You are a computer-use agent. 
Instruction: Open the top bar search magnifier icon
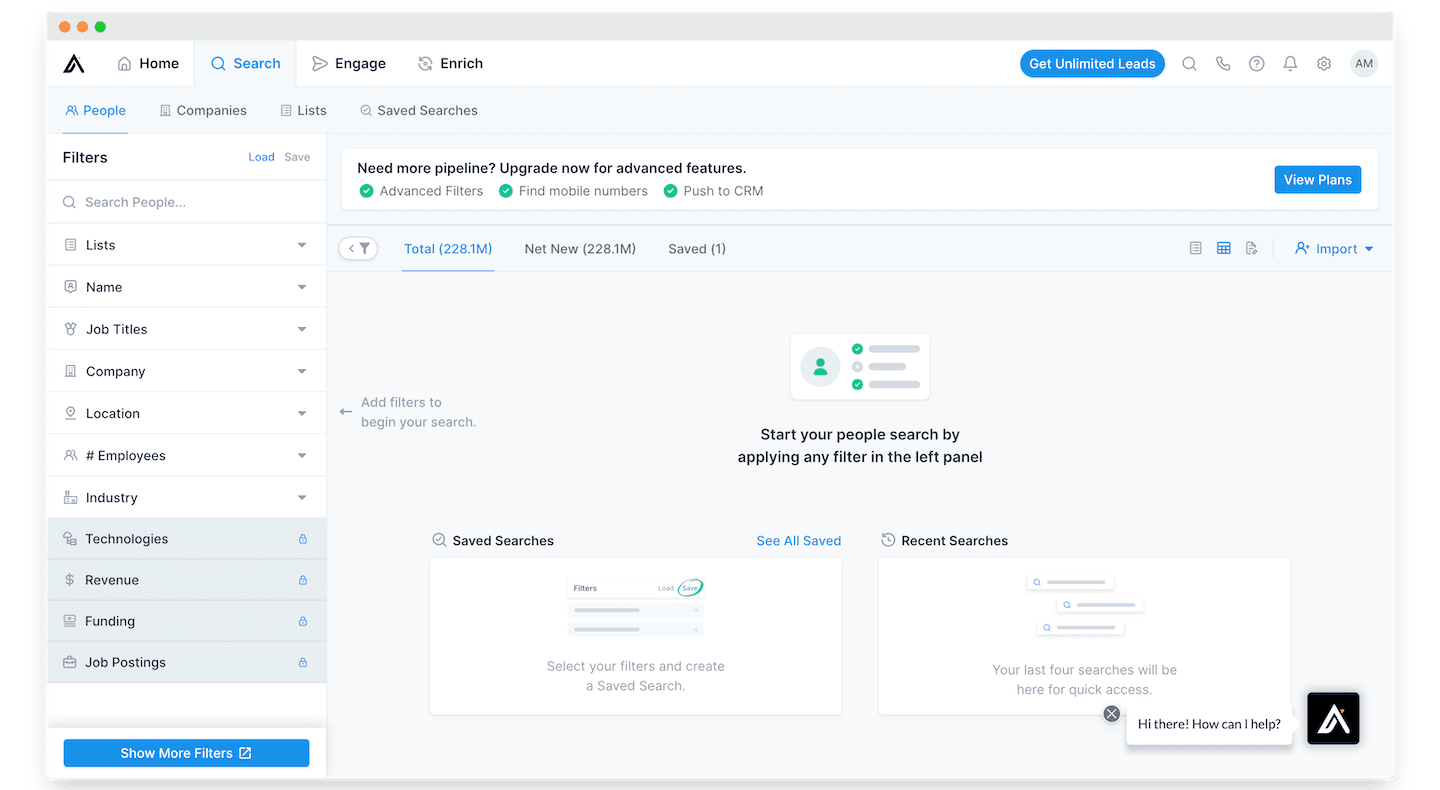click(x=1189, y=63)
